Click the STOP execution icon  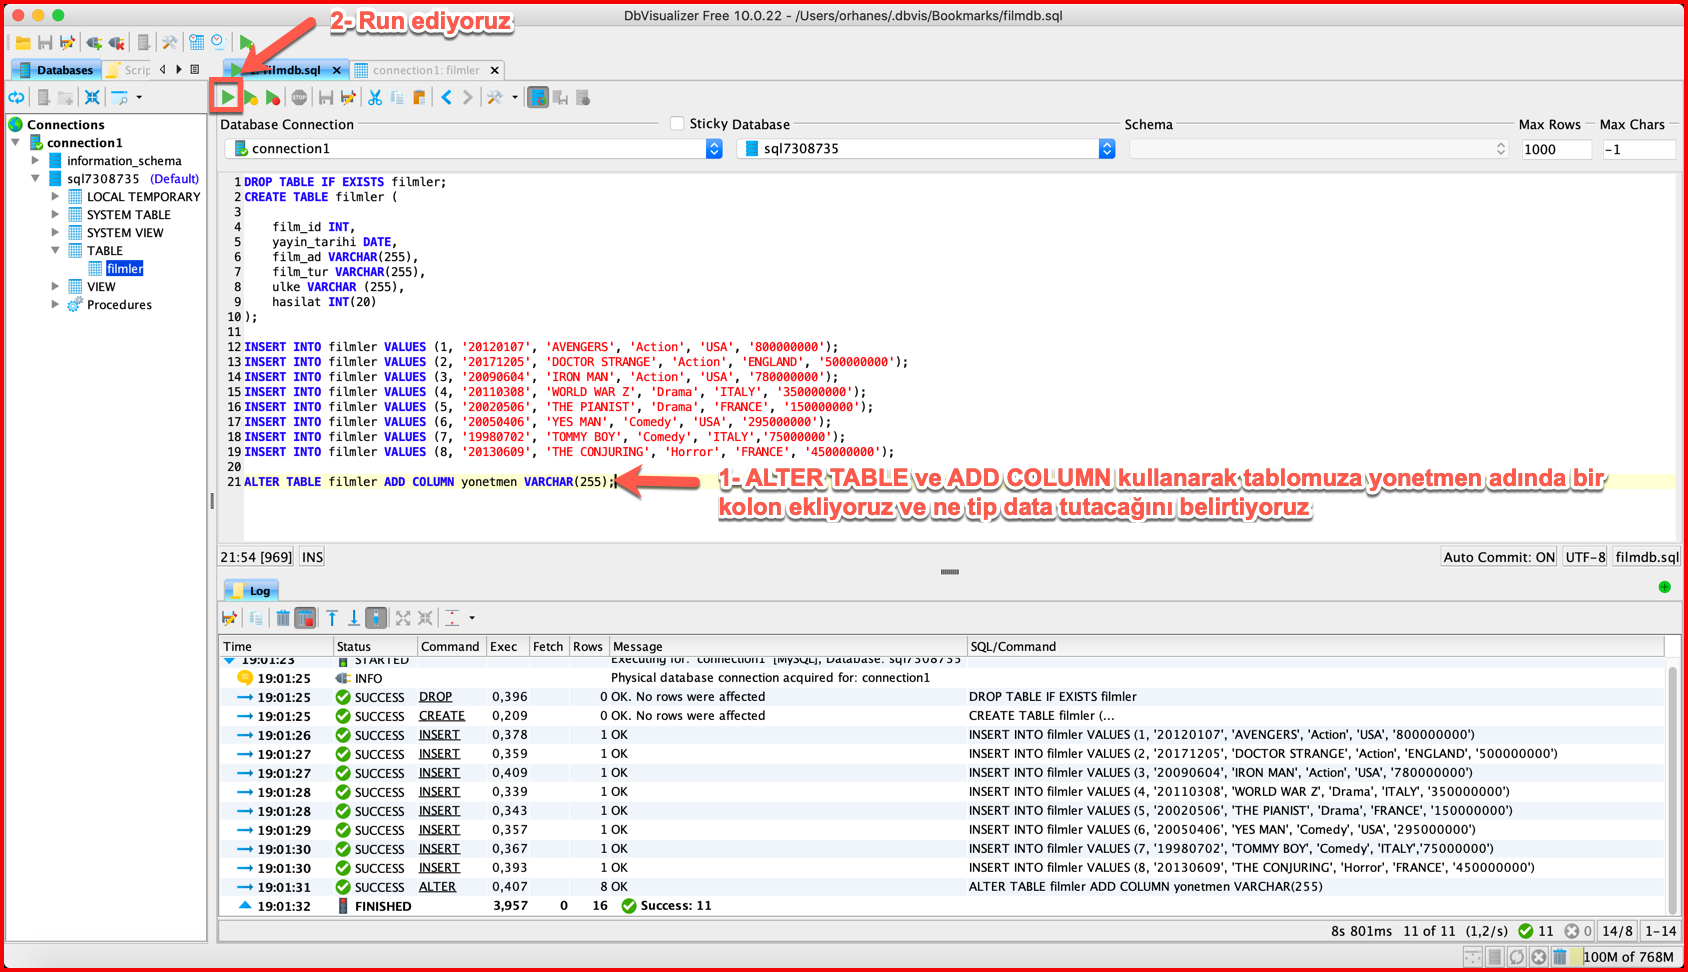[x=299, y=98]
